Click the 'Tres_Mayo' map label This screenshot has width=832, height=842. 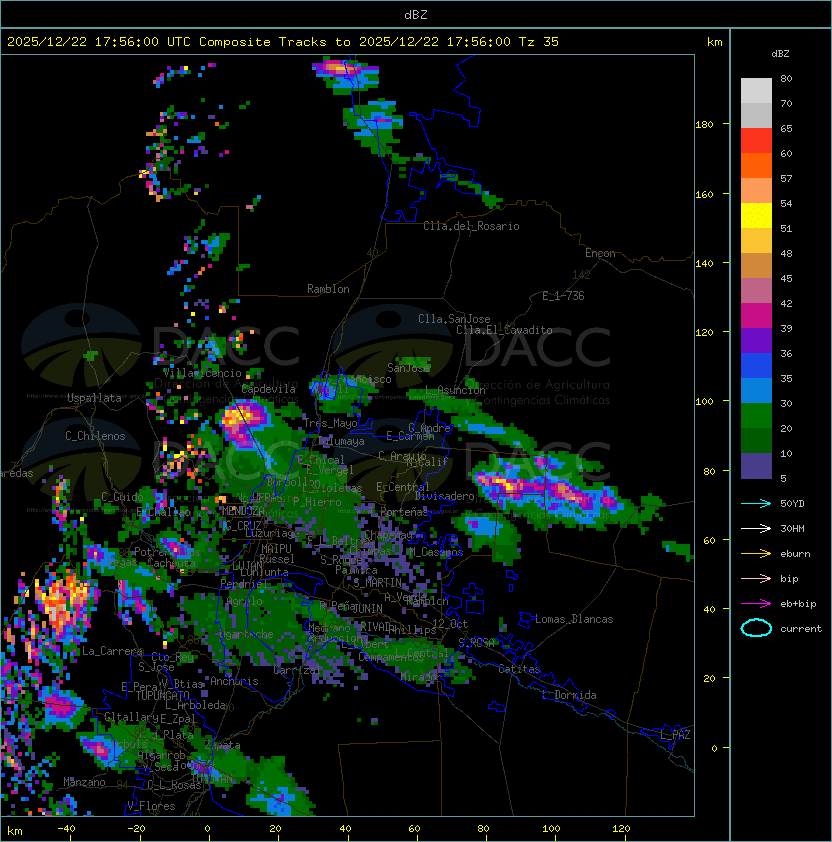click(330, 423)
